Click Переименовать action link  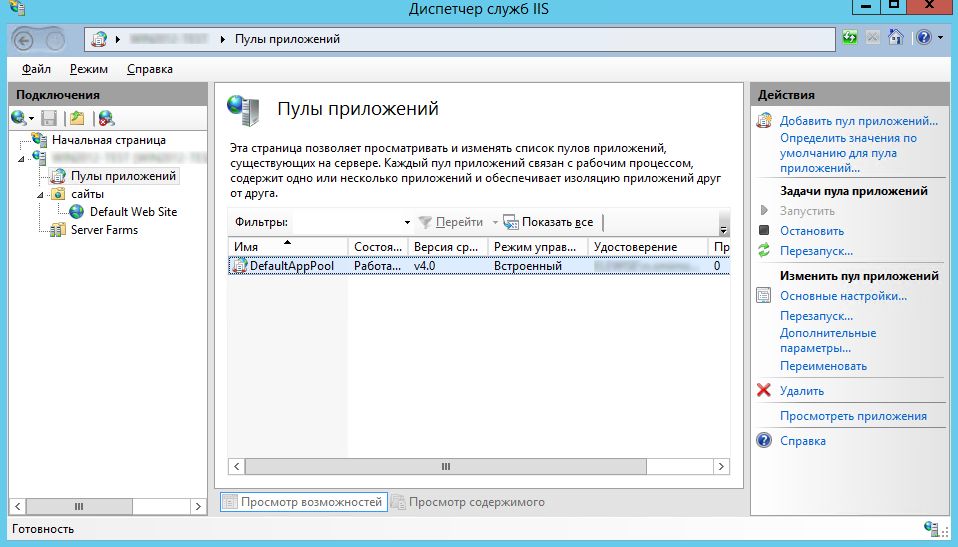click(823, 366)
